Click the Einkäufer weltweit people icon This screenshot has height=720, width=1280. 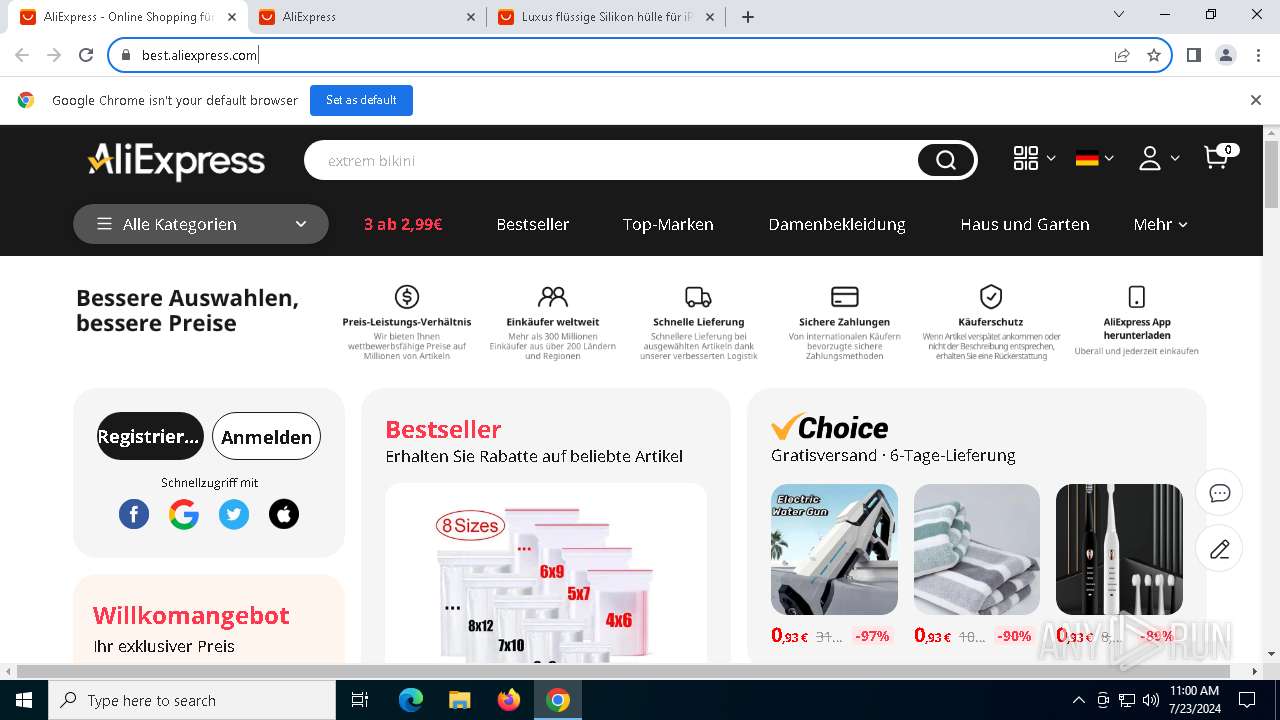(553, 296)
